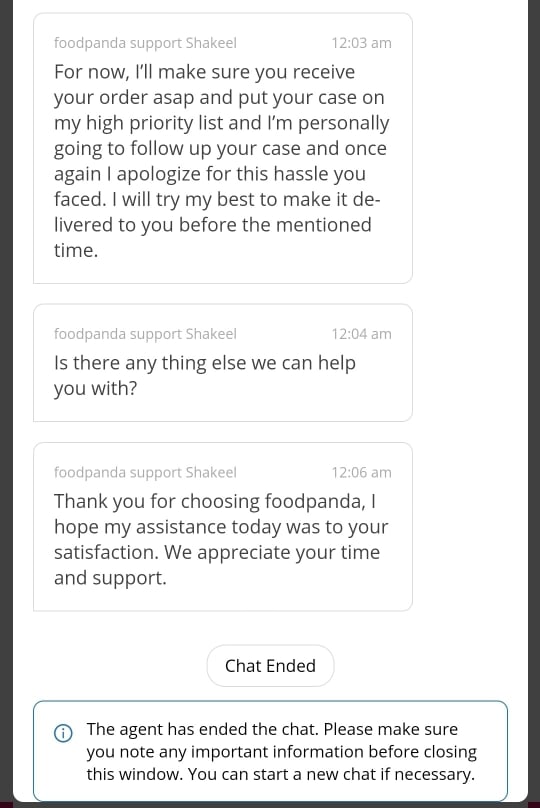
Task: Click the 12:03 am timestamp
Action: [x=361, y=43]
